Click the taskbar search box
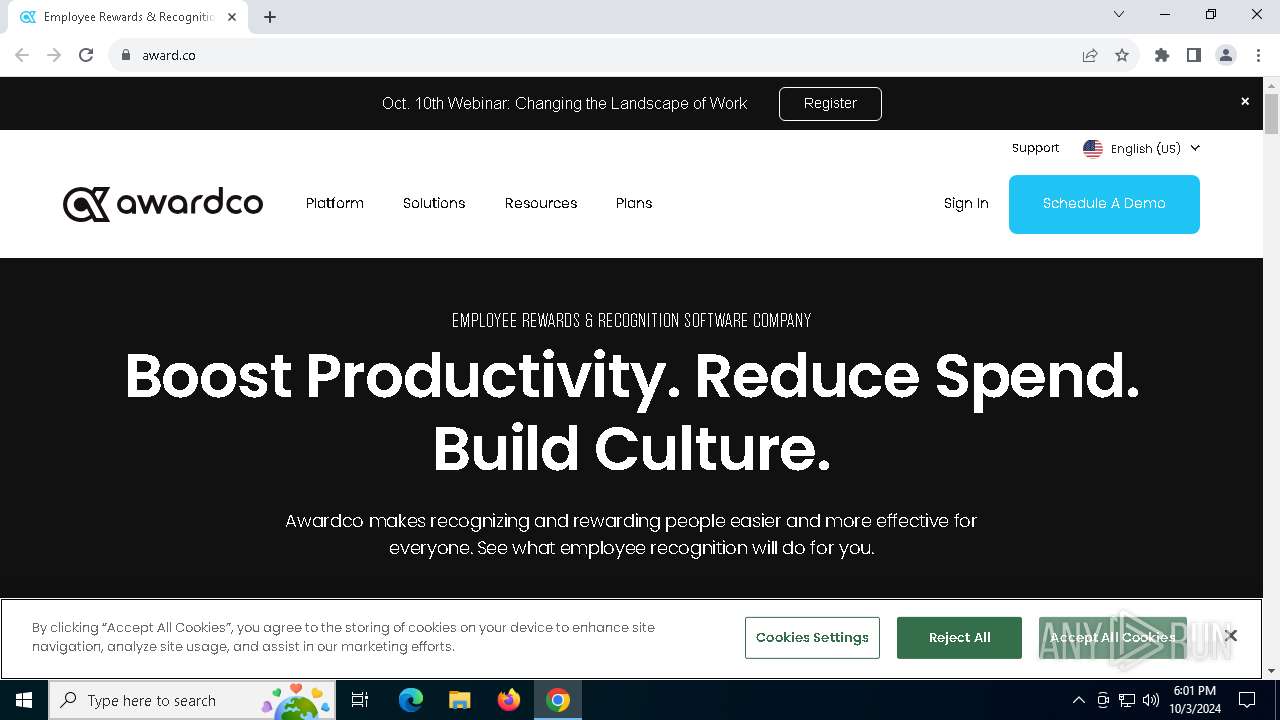Image resolution: width=1280 pixels, height=720 pixels. point(192,700)
